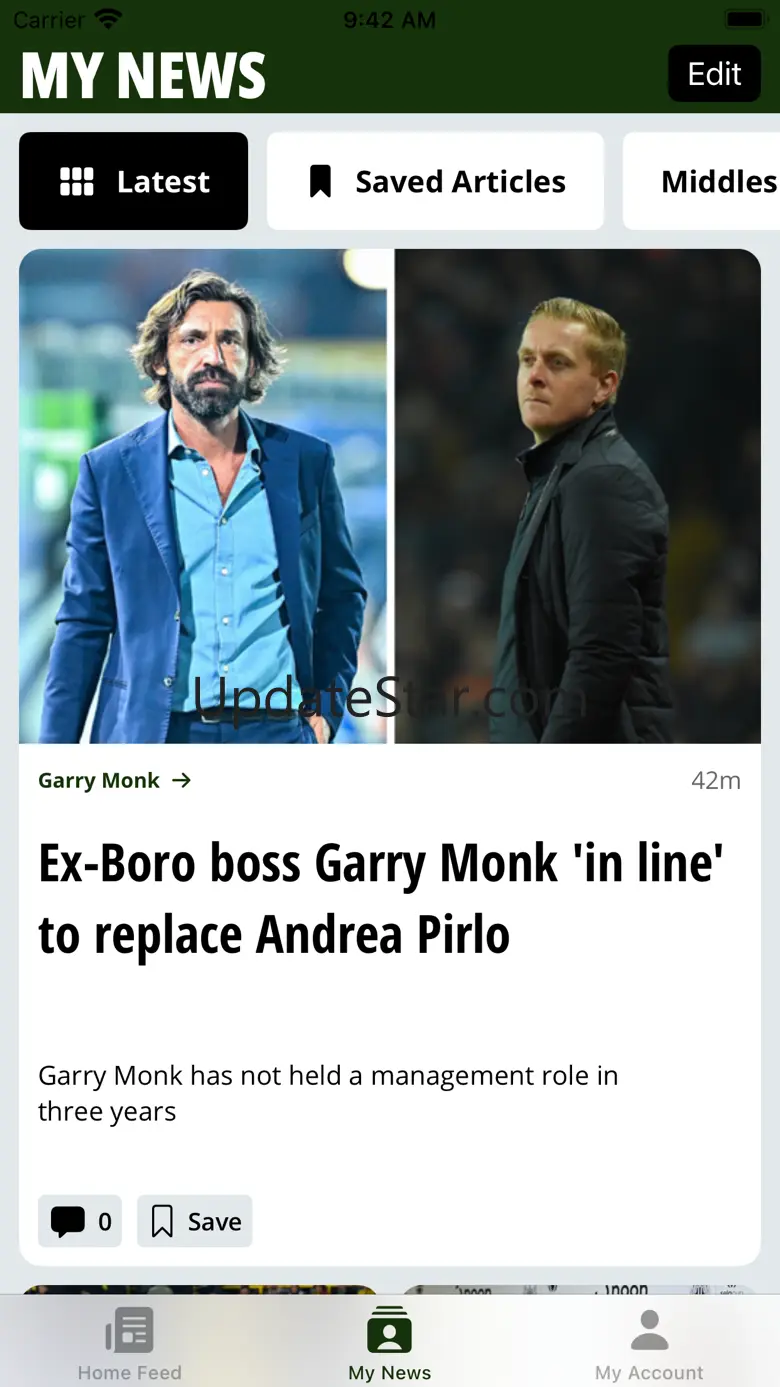
Task: Open the Saved Articles tab
Action: pyautogui.click(x=435, y=181)
